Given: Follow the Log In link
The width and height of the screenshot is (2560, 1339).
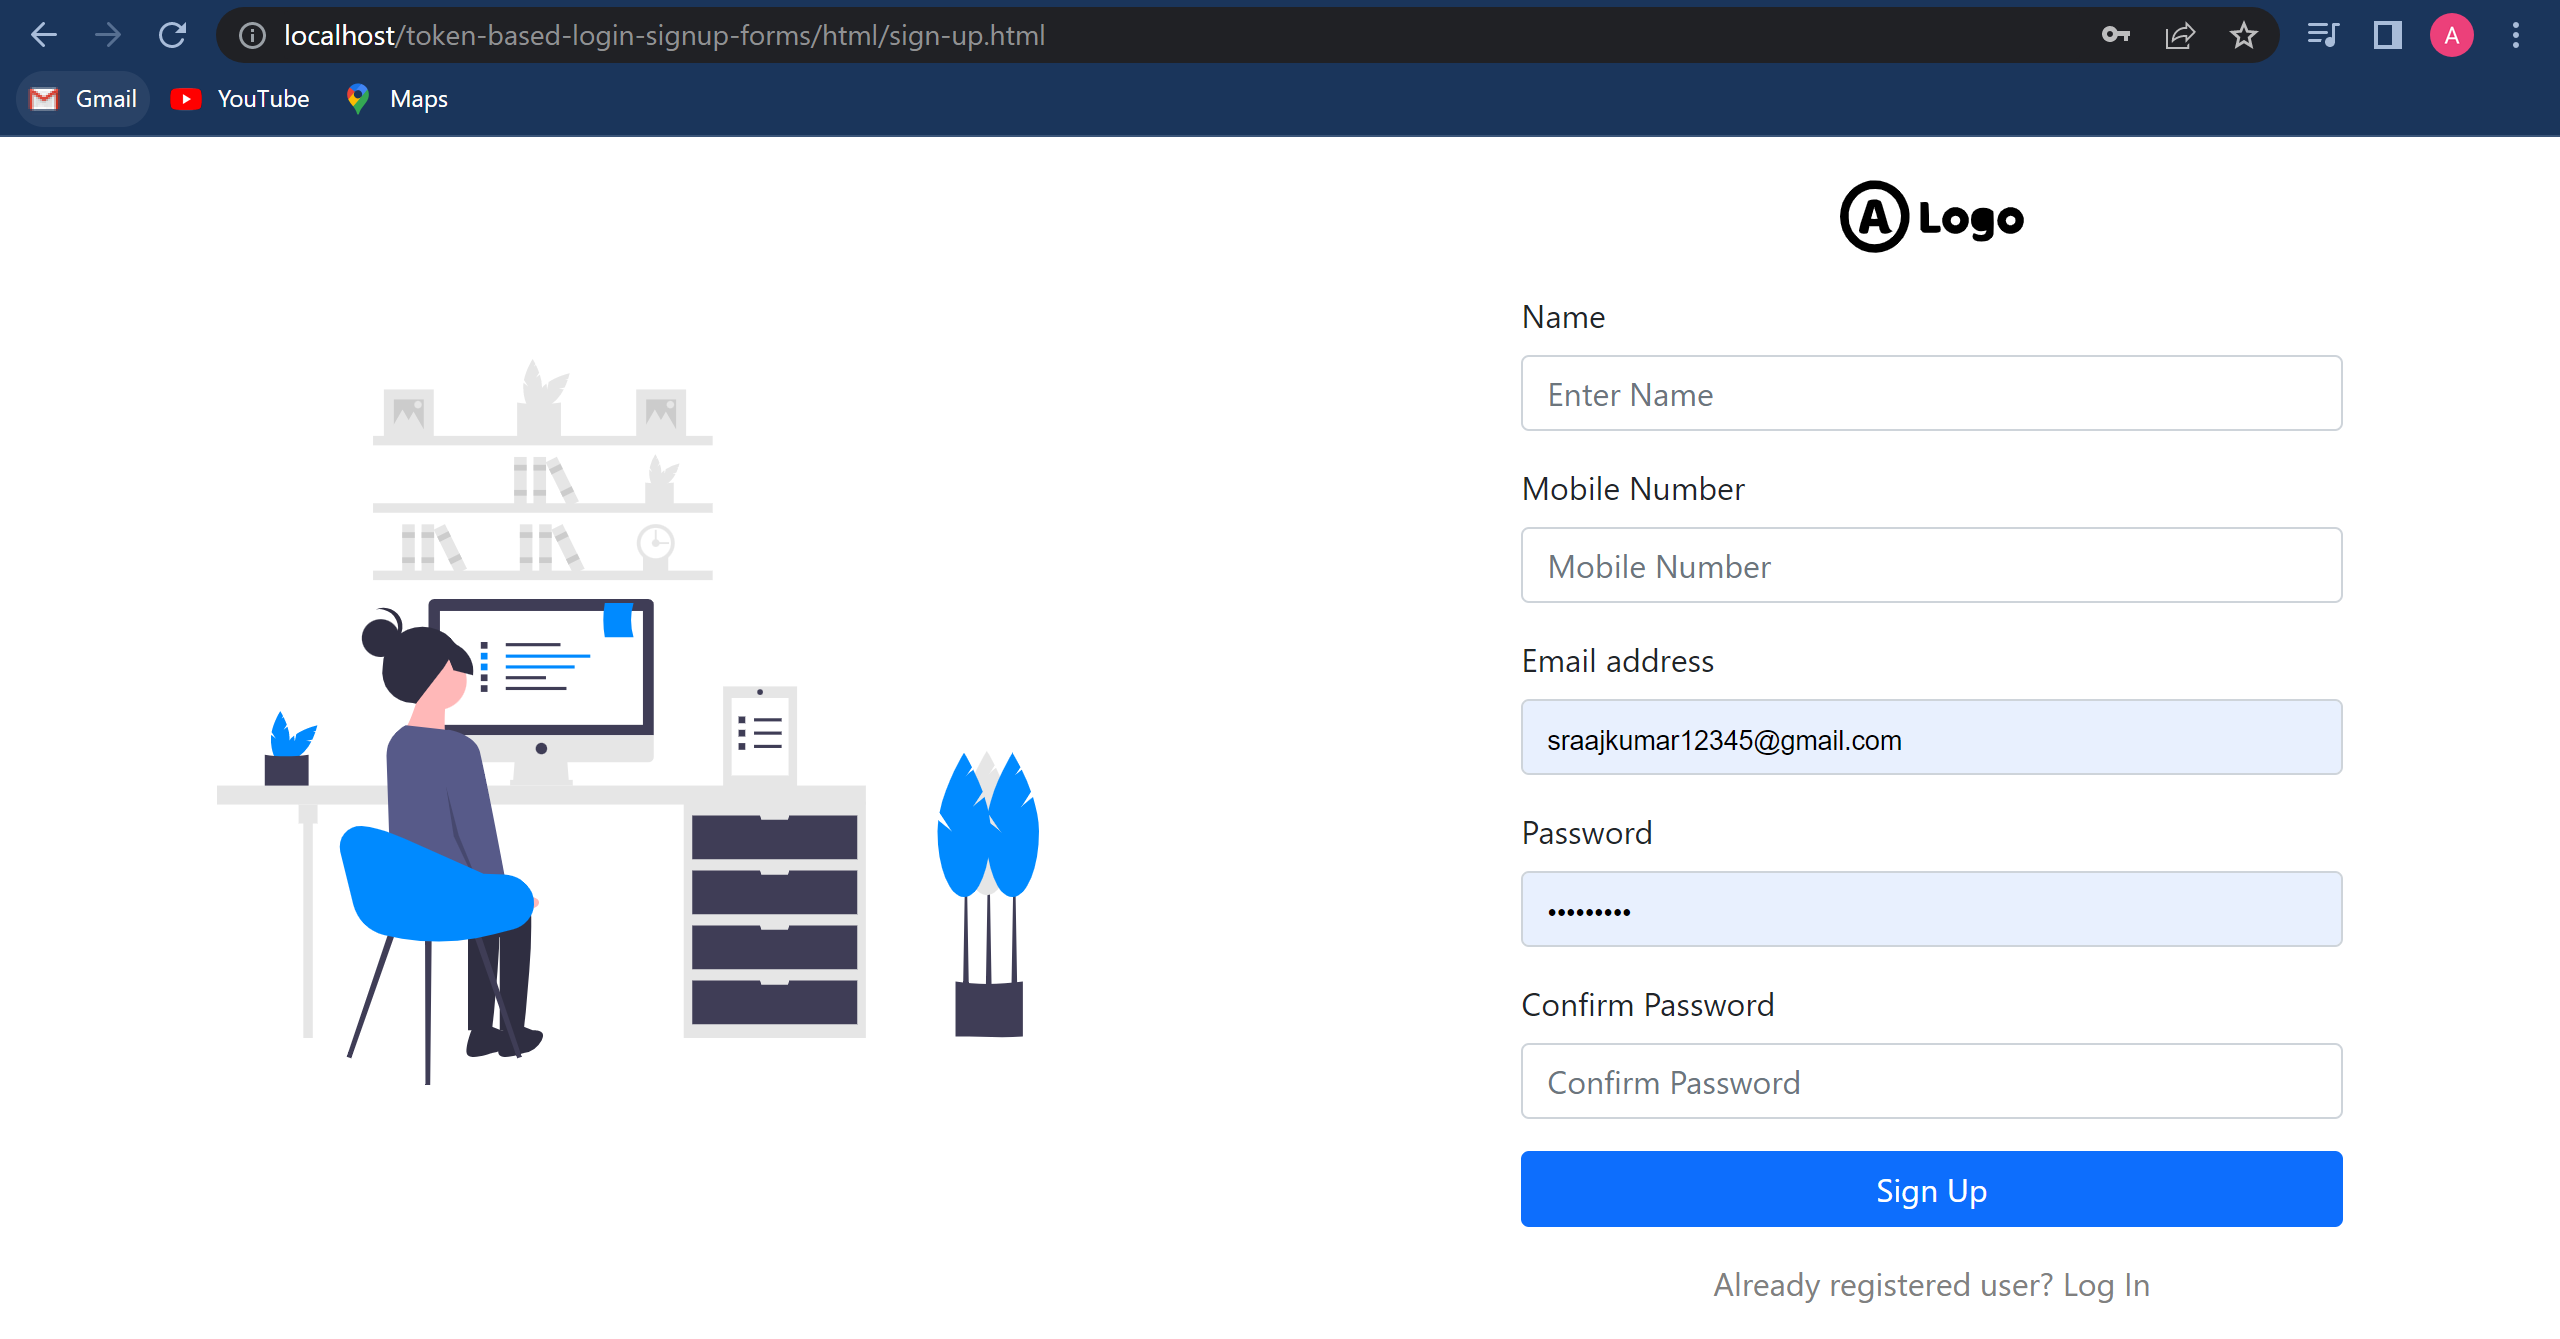Looking at the screenshot, I should pos(2106,1285).
